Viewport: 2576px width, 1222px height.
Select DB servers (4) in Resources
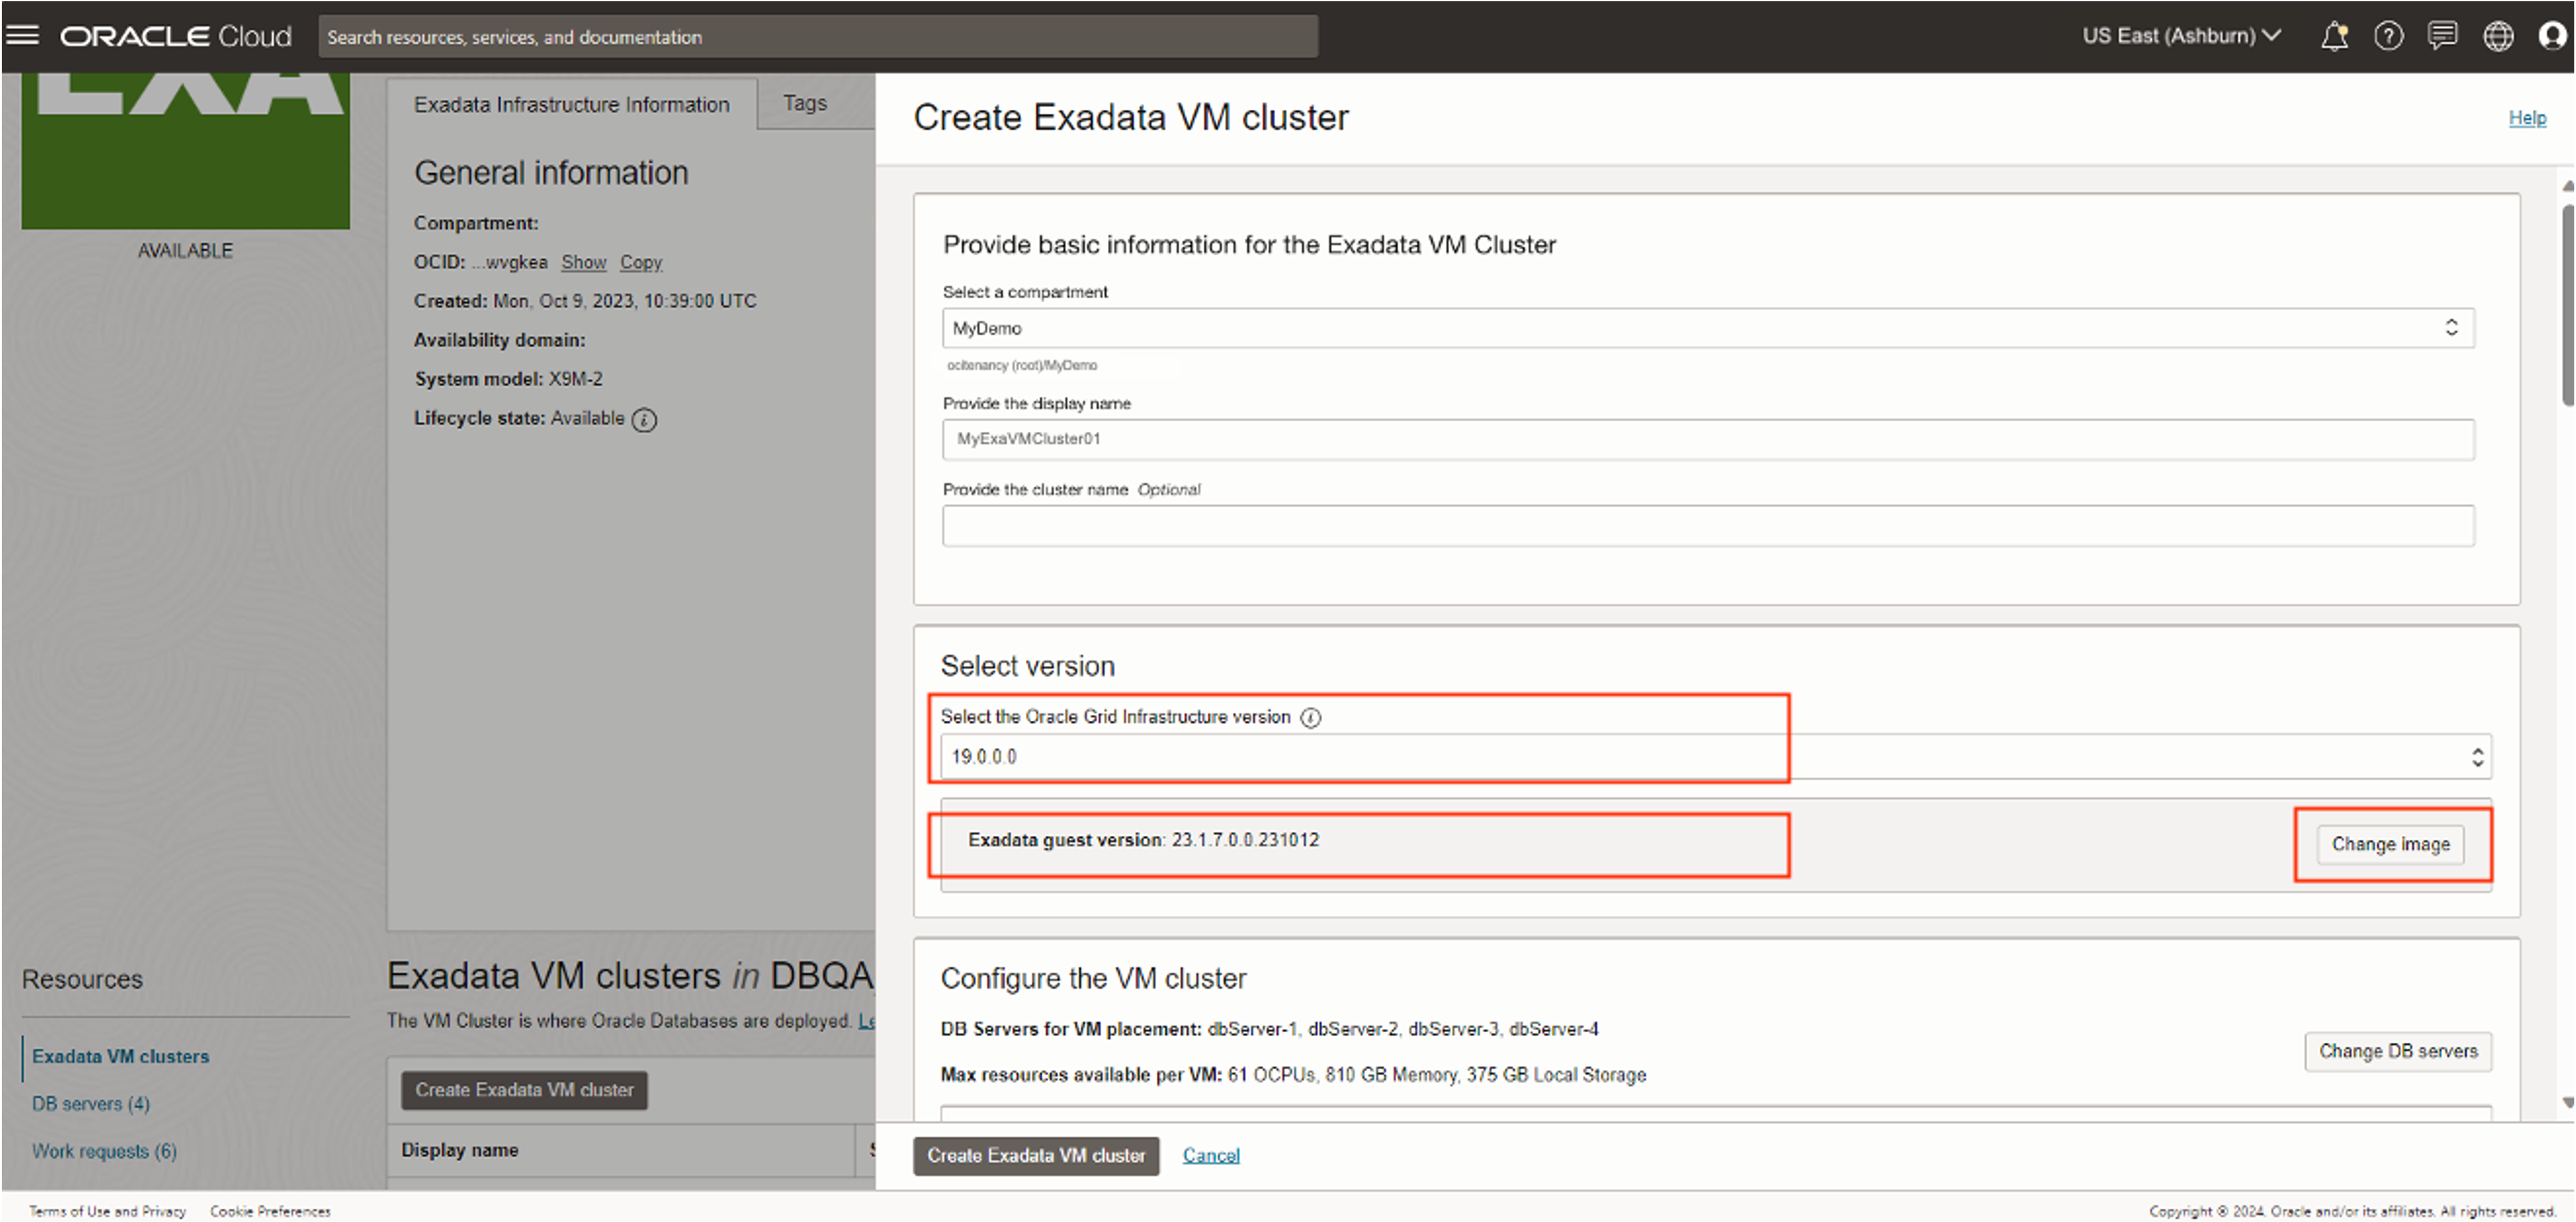coord(91,1103)
